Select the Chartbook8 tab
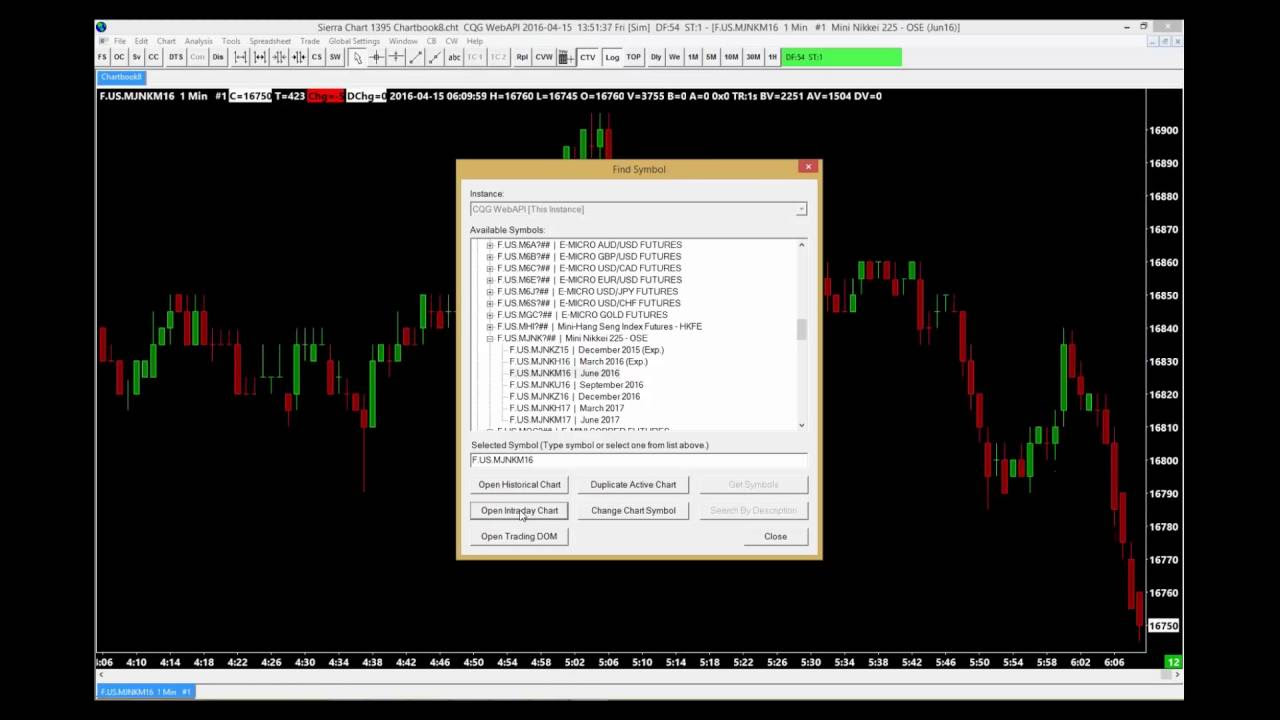The width and height of the screenshot is (1280, 720). (122, 77)
